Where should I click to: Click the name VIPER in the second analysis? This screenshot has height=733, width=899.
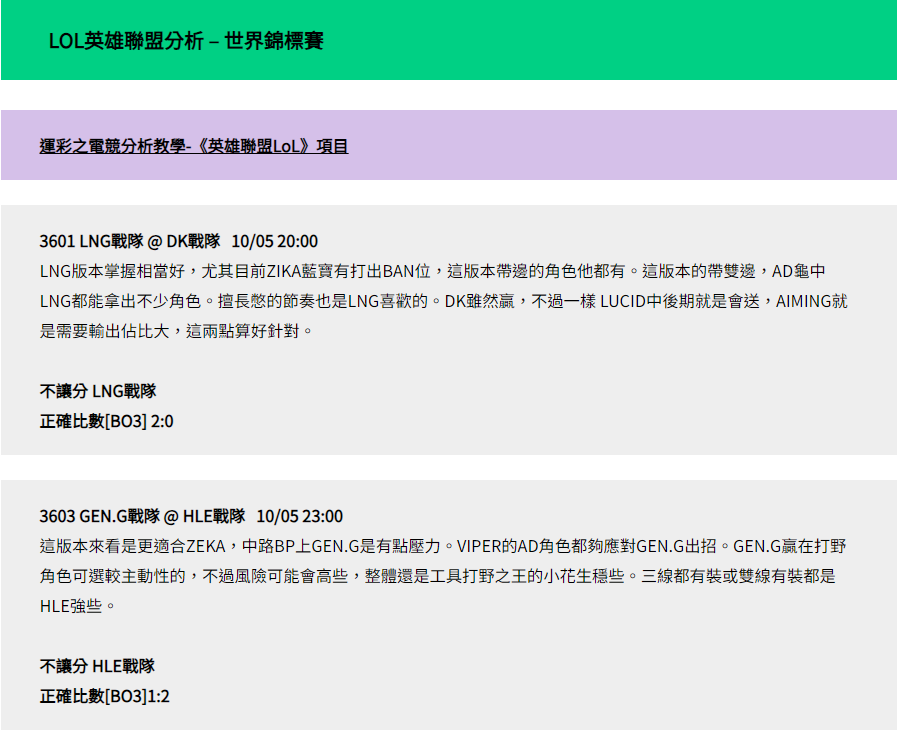pyautogui.click(x=480, y=546)
